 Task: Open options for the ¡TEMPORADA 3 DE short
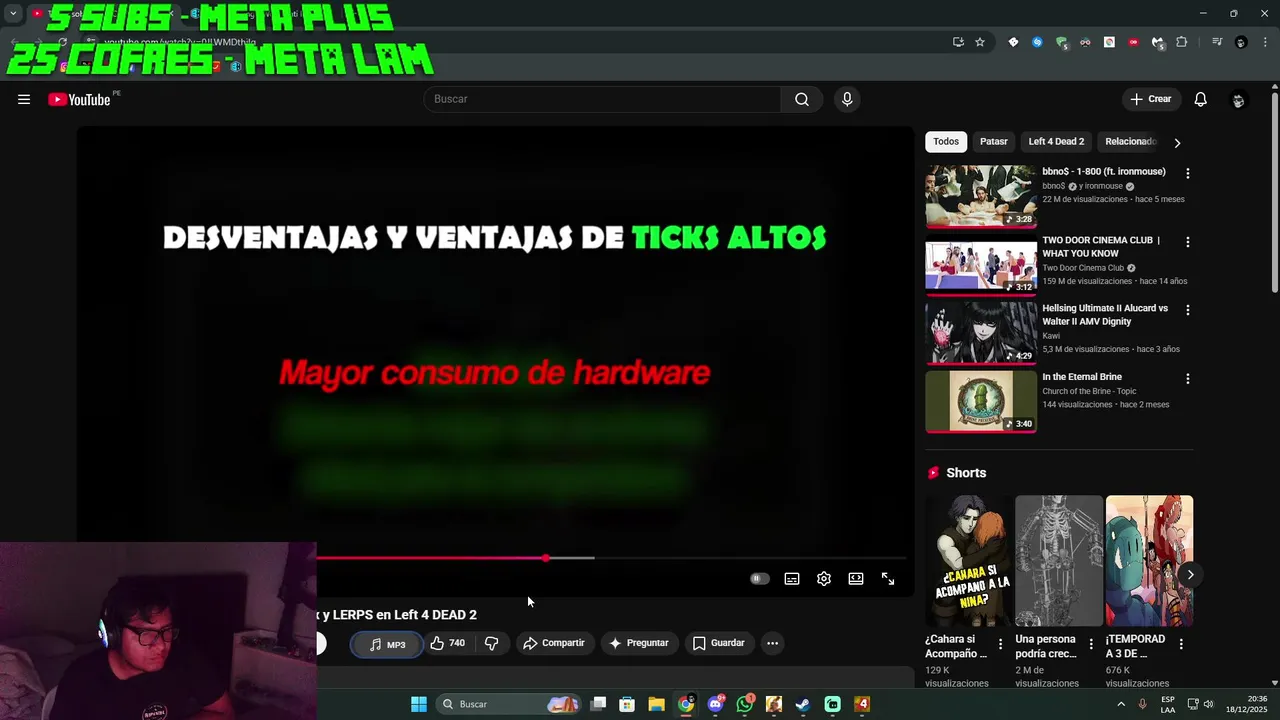click(1181, 644)
